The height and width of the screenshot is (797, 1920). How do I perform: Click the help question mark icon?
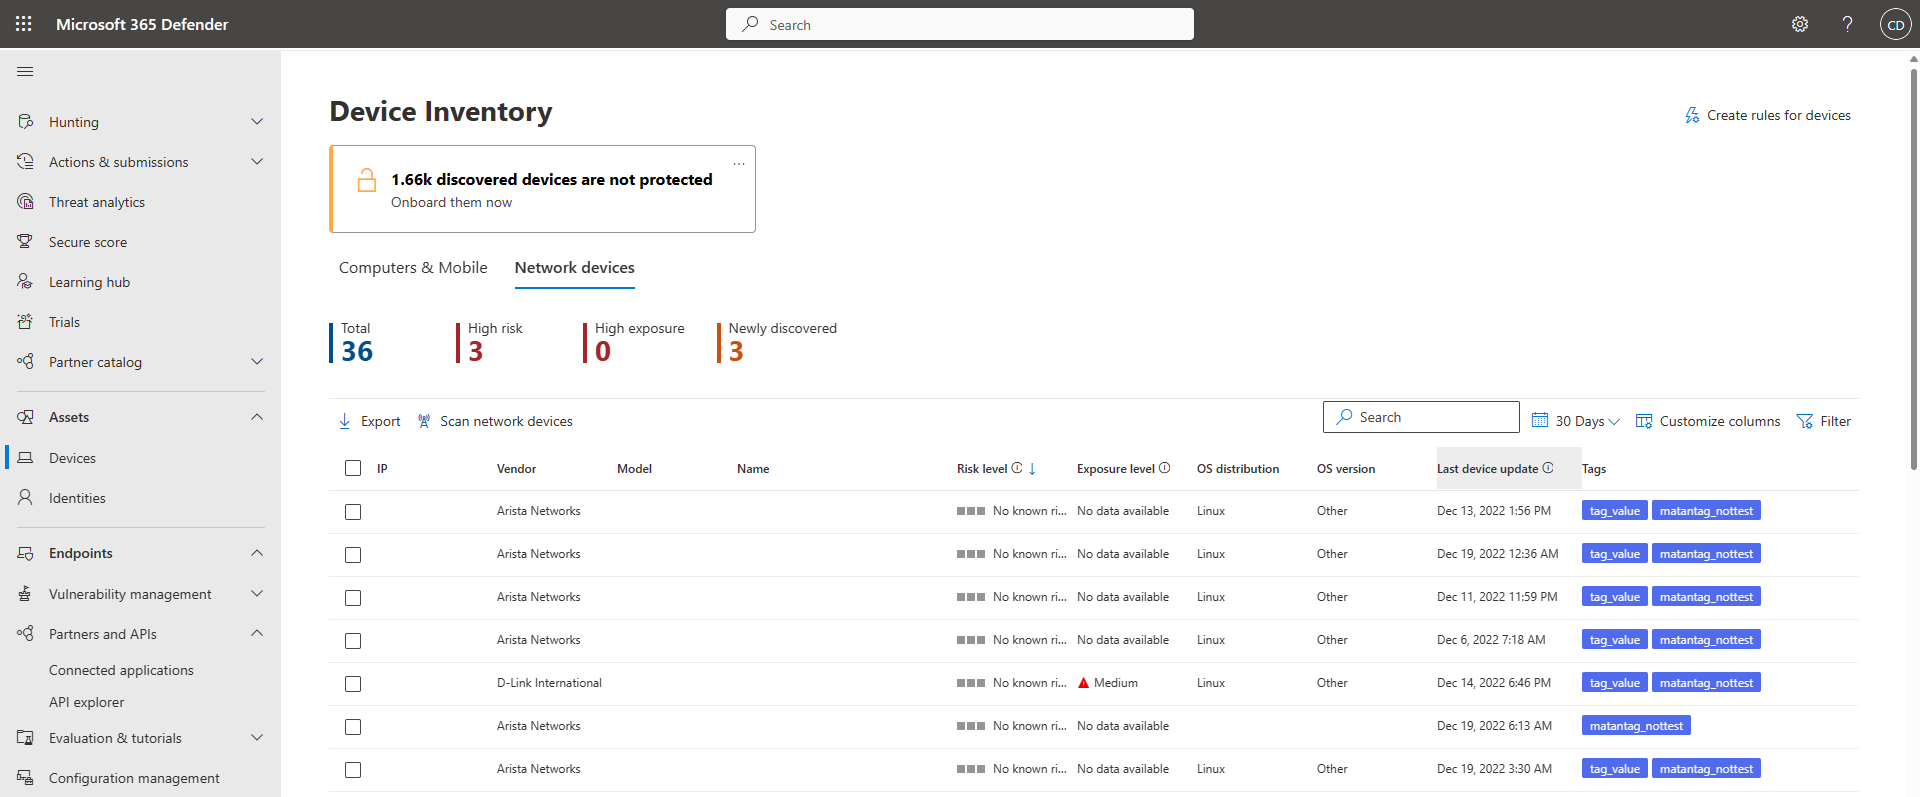coord(1847,24)
